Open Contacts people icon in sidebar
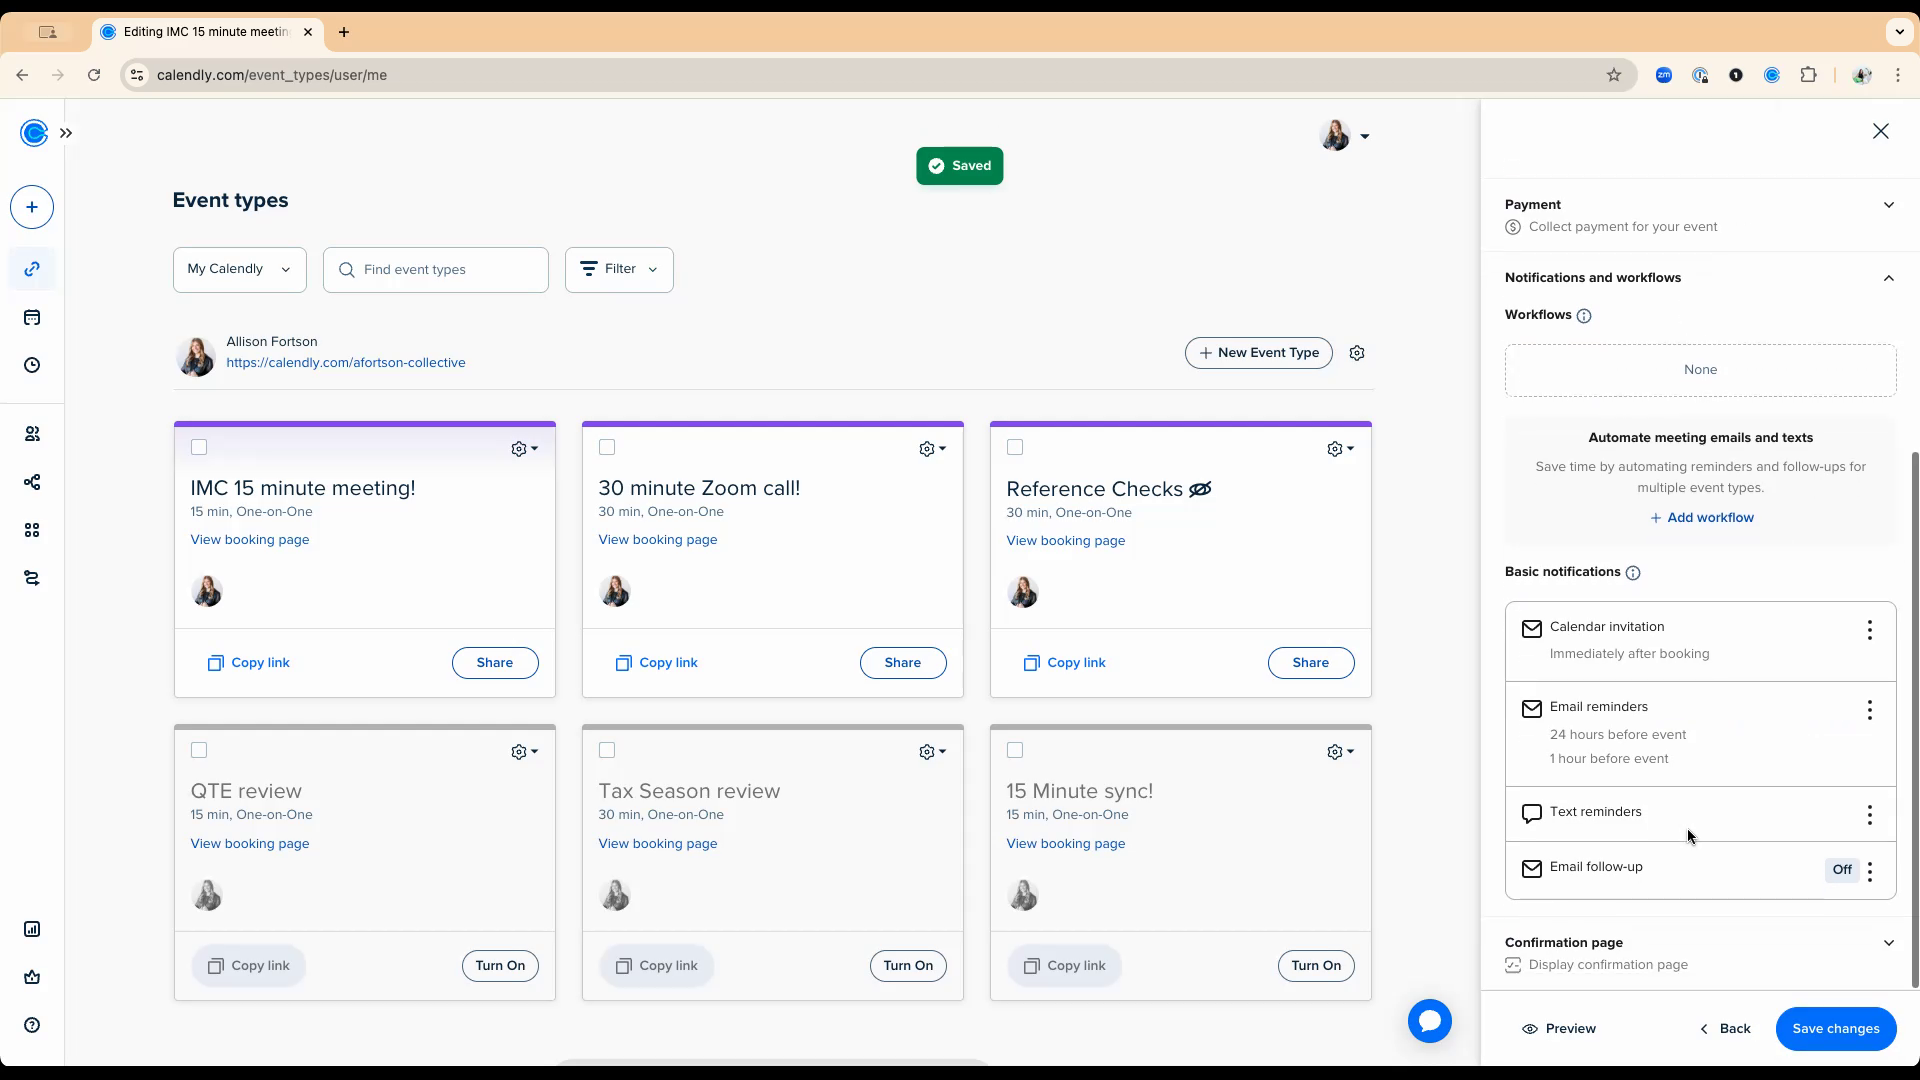Screen dimensions: 1920x1080 tap(32, 434)
